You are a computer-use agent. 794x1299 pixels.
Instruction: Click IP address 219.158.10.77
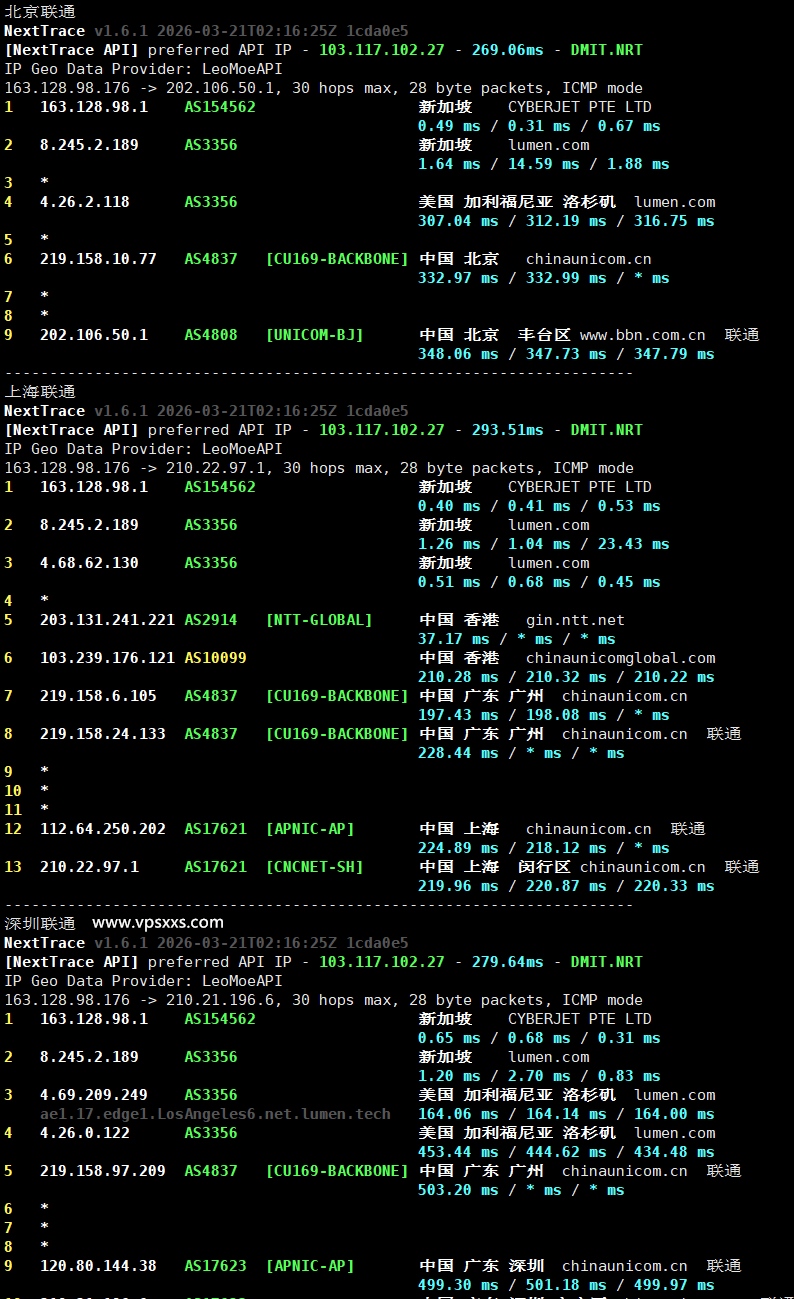[x=98, y=259]
